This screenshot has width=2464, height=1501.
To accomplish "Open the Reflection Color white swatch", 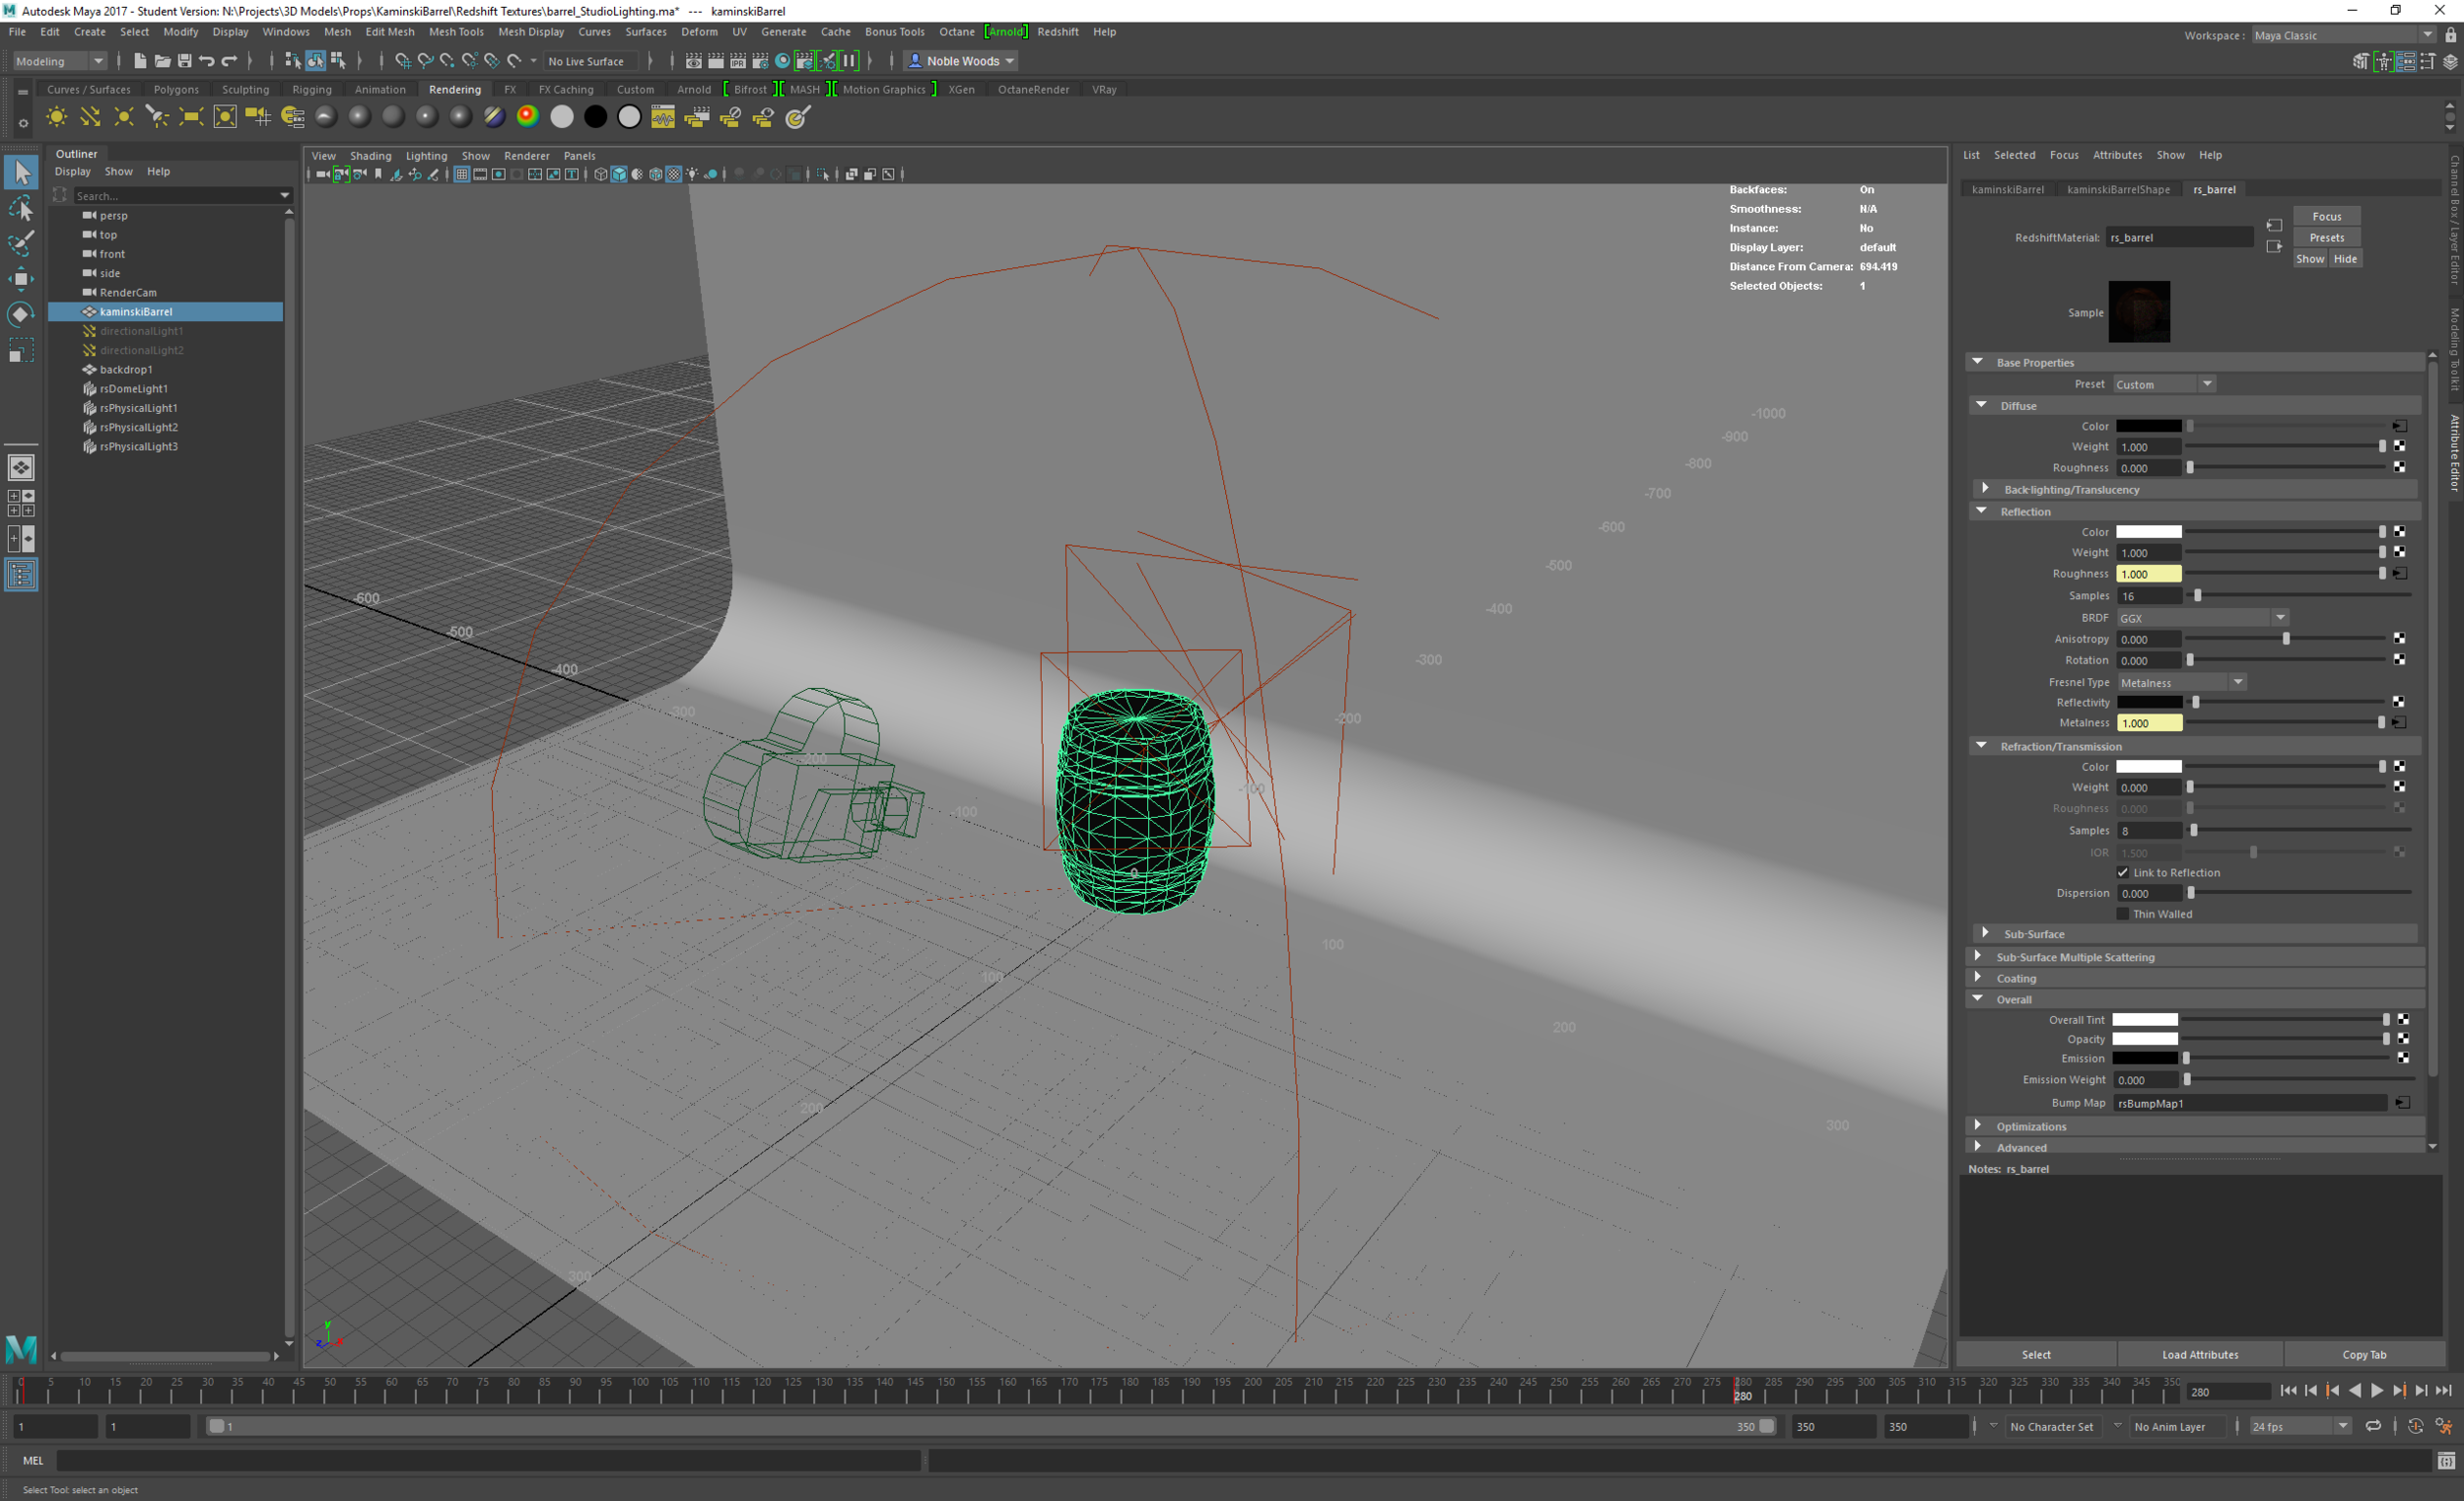I will pos(2149,532).
